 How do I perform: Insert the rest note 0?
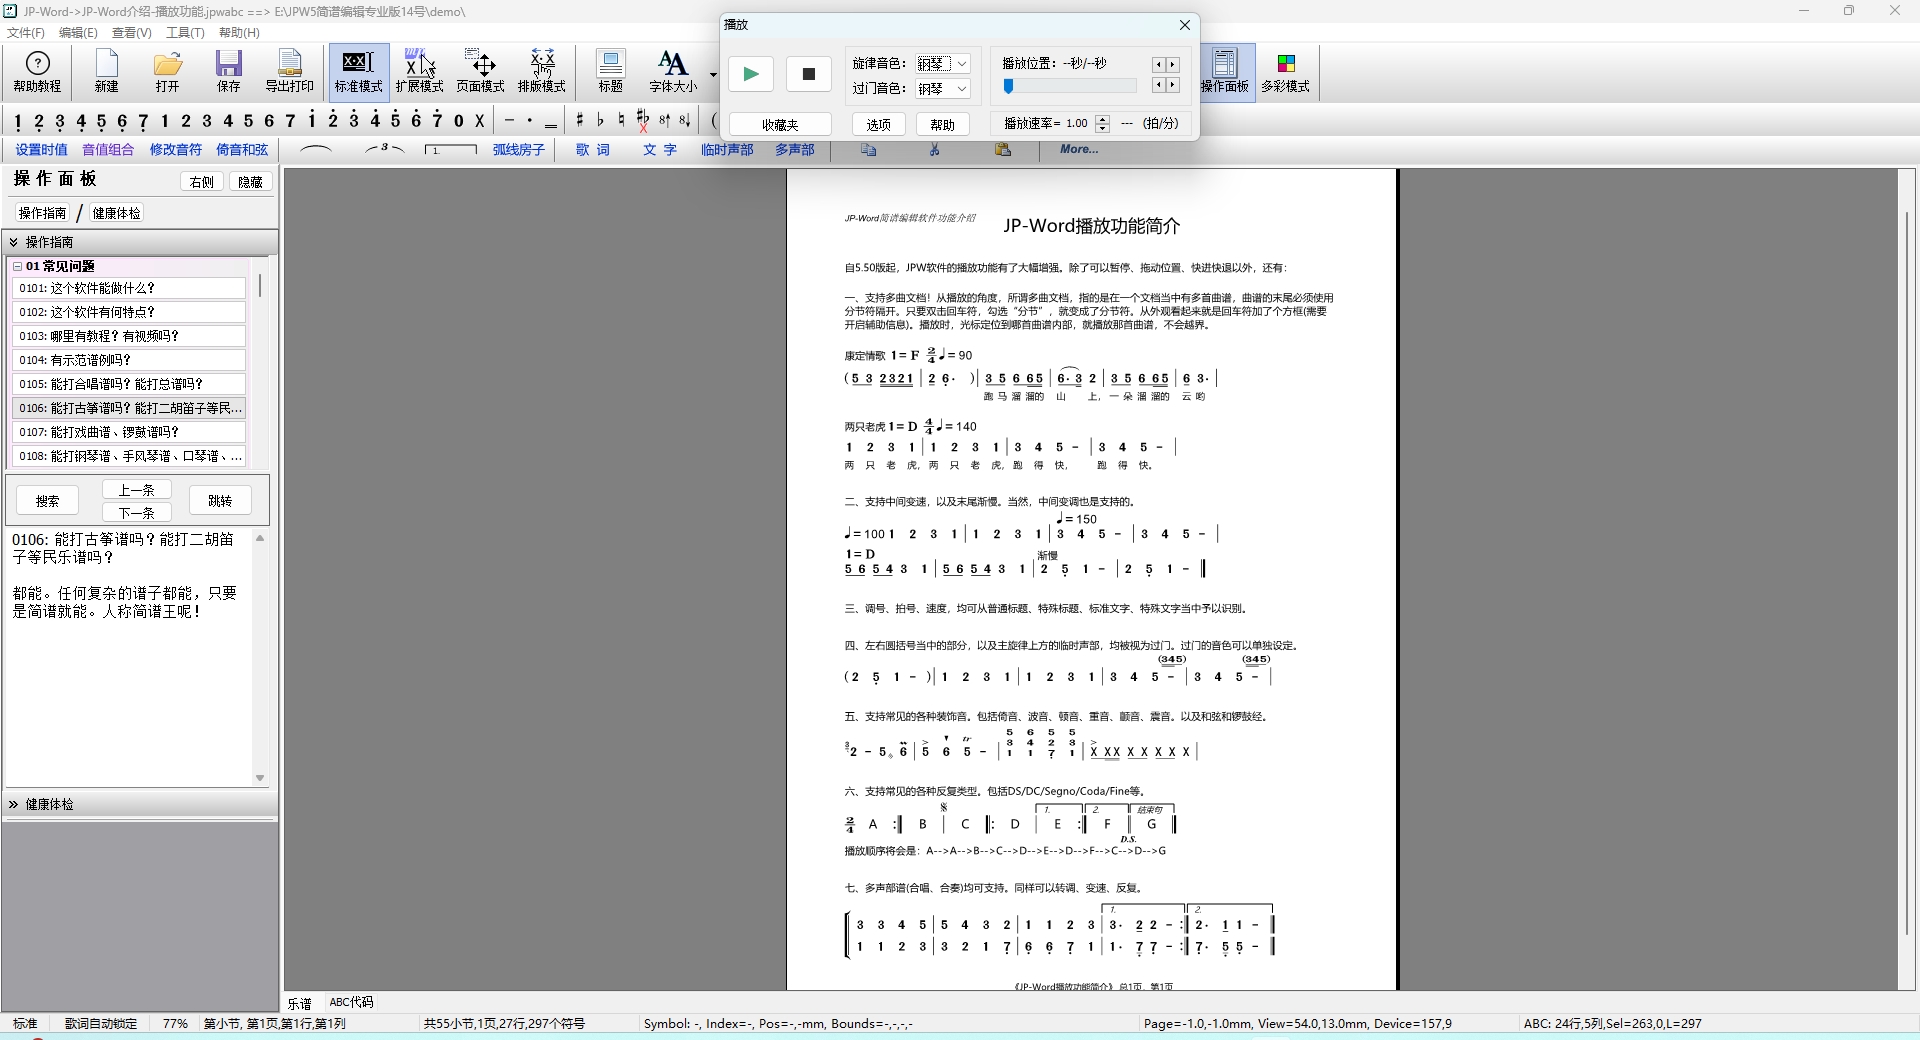pyautogui.click(x=459, y=121)
